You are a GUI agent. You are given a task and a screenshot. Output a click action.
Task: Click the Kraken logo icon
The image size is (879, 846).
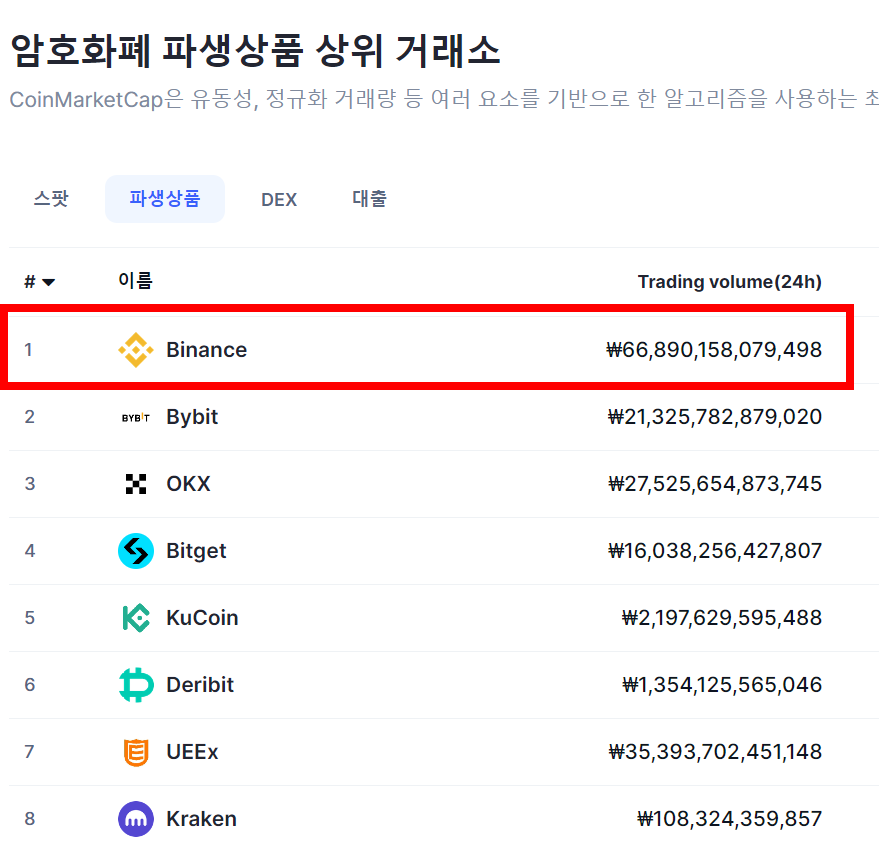pyautogui.click(x=136, y=819)
